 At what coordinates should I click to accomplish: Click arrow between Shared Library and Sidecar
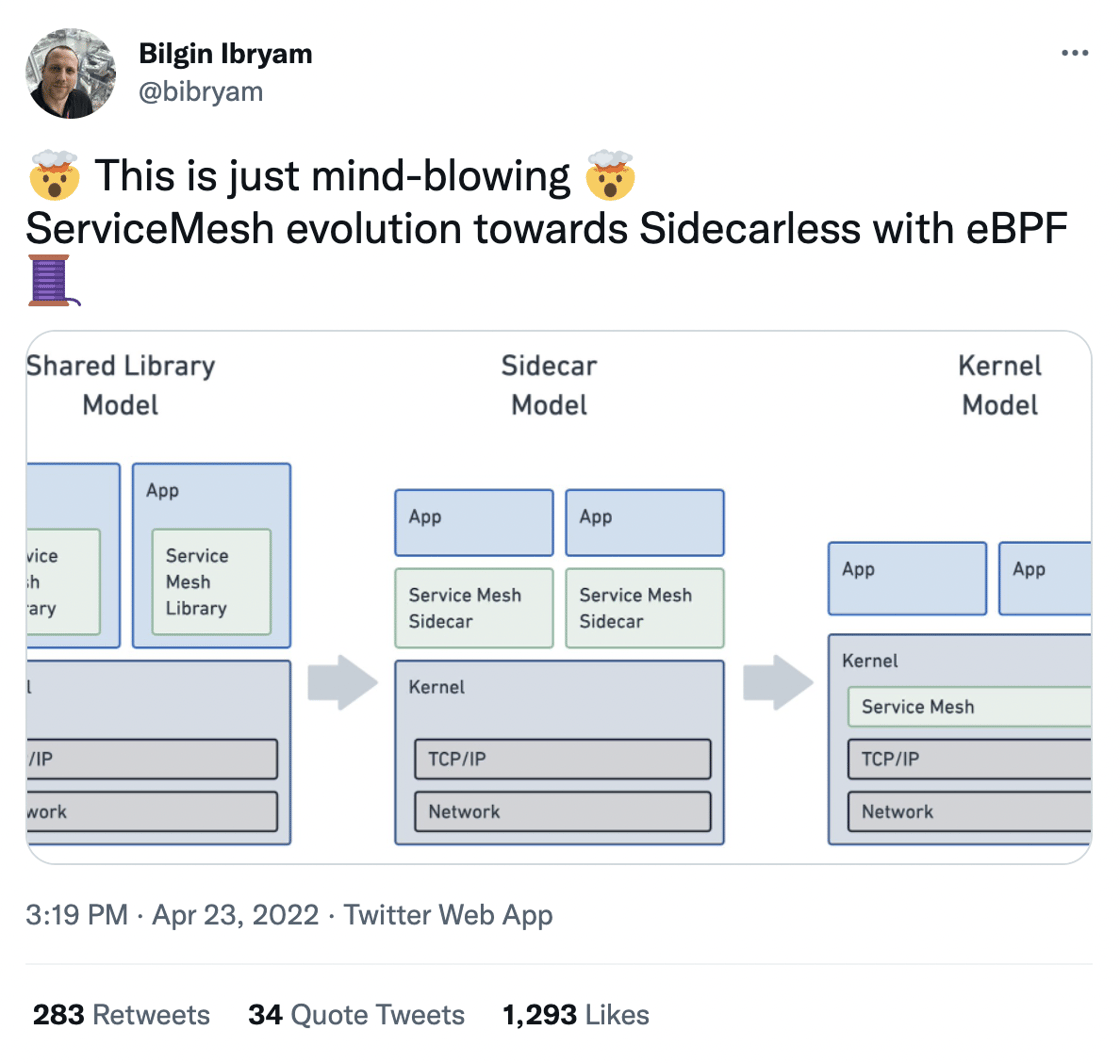342,683
